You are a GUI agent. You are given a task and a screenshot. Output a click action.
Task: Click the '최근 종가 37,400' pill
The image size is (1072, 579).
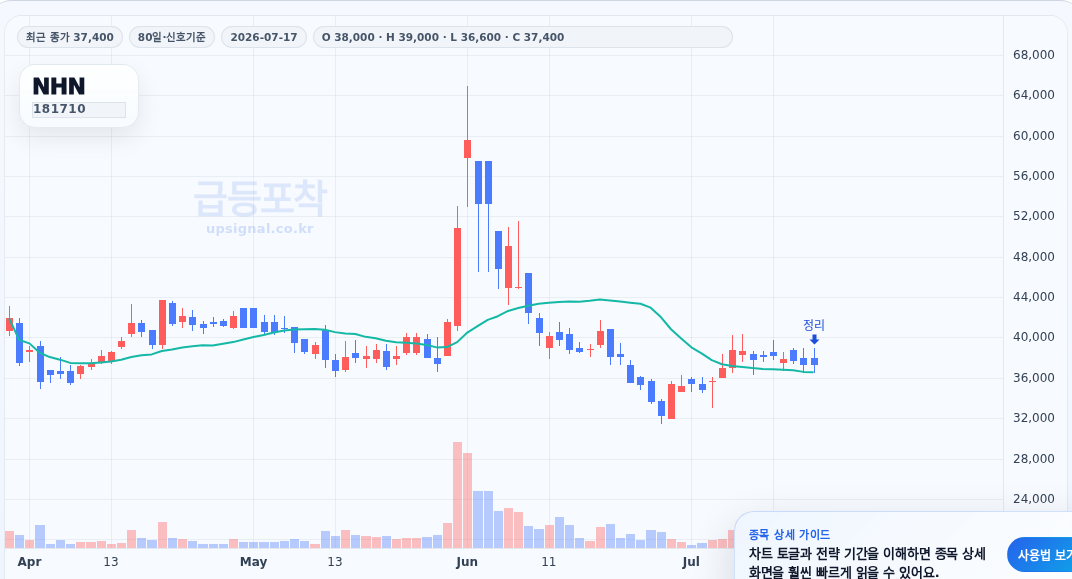tap(70, 37)
